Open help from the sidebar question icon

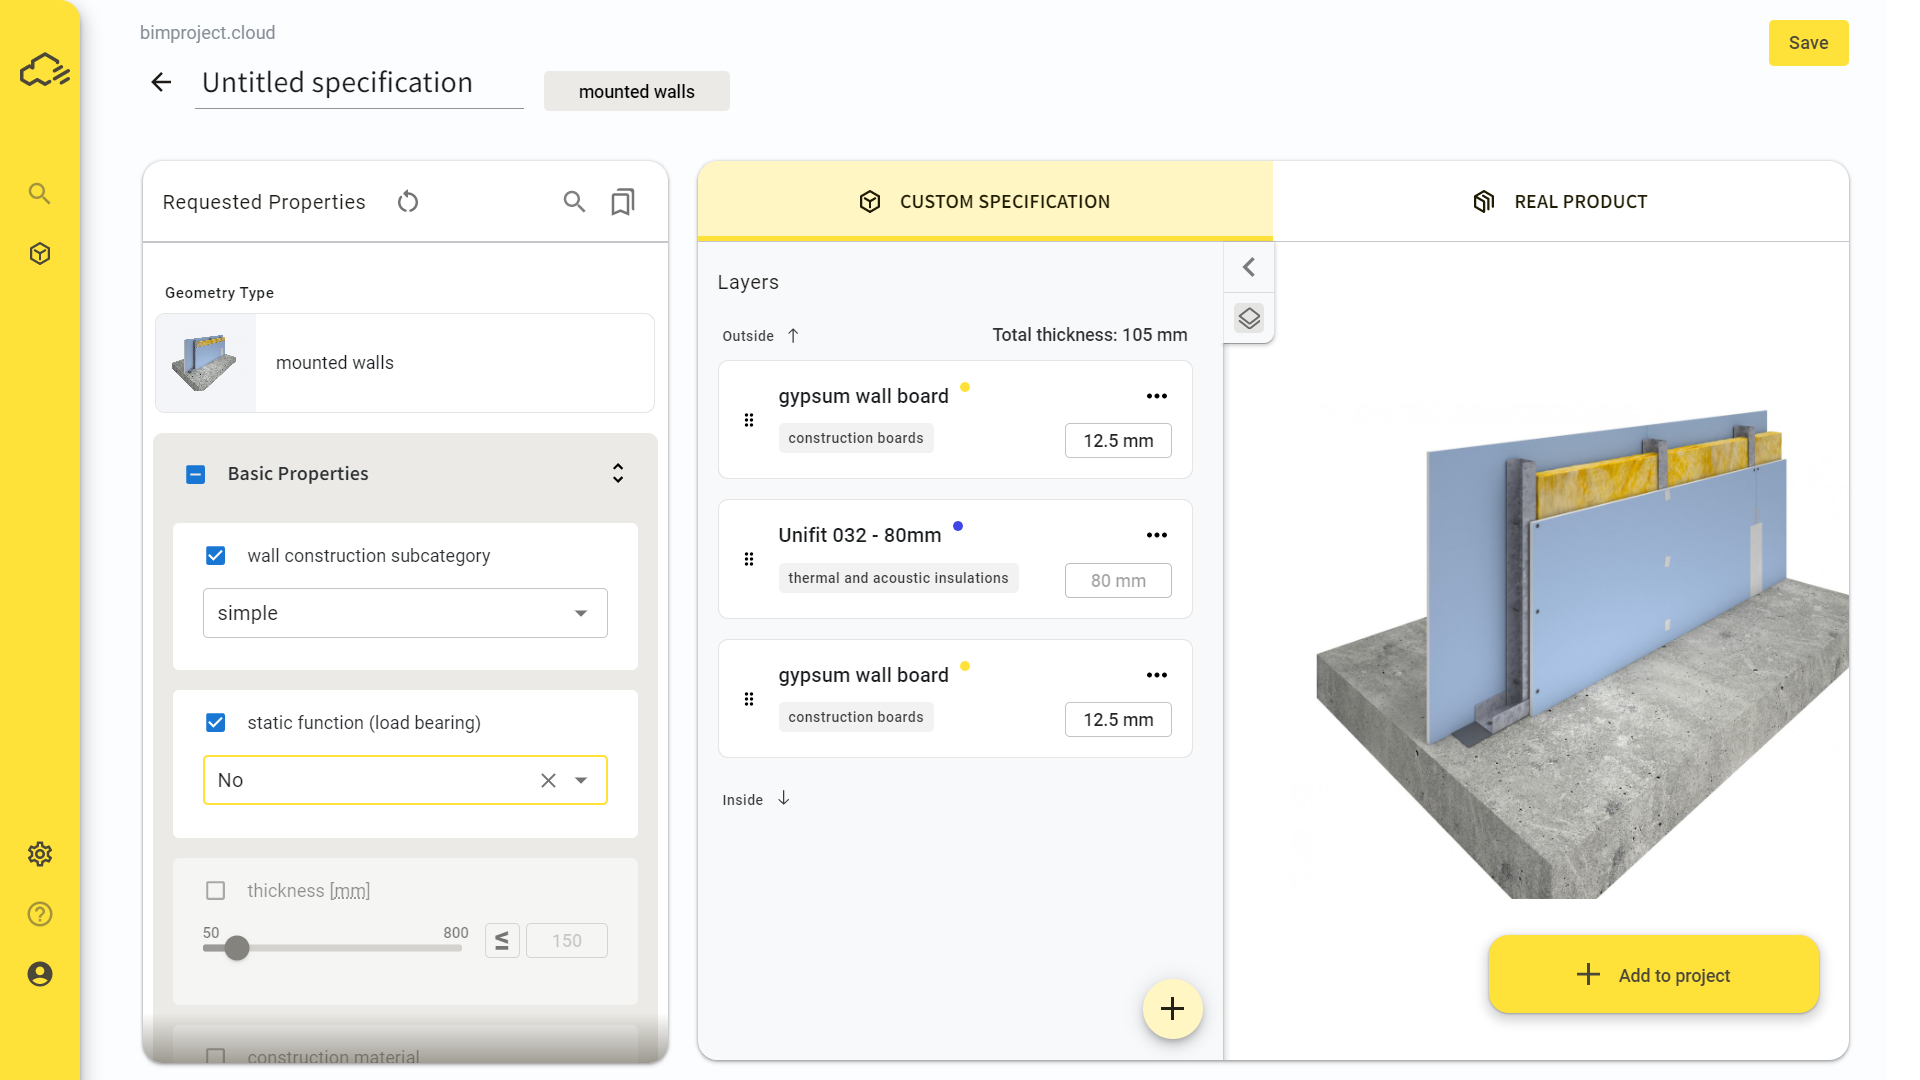[x=40, y=914]
